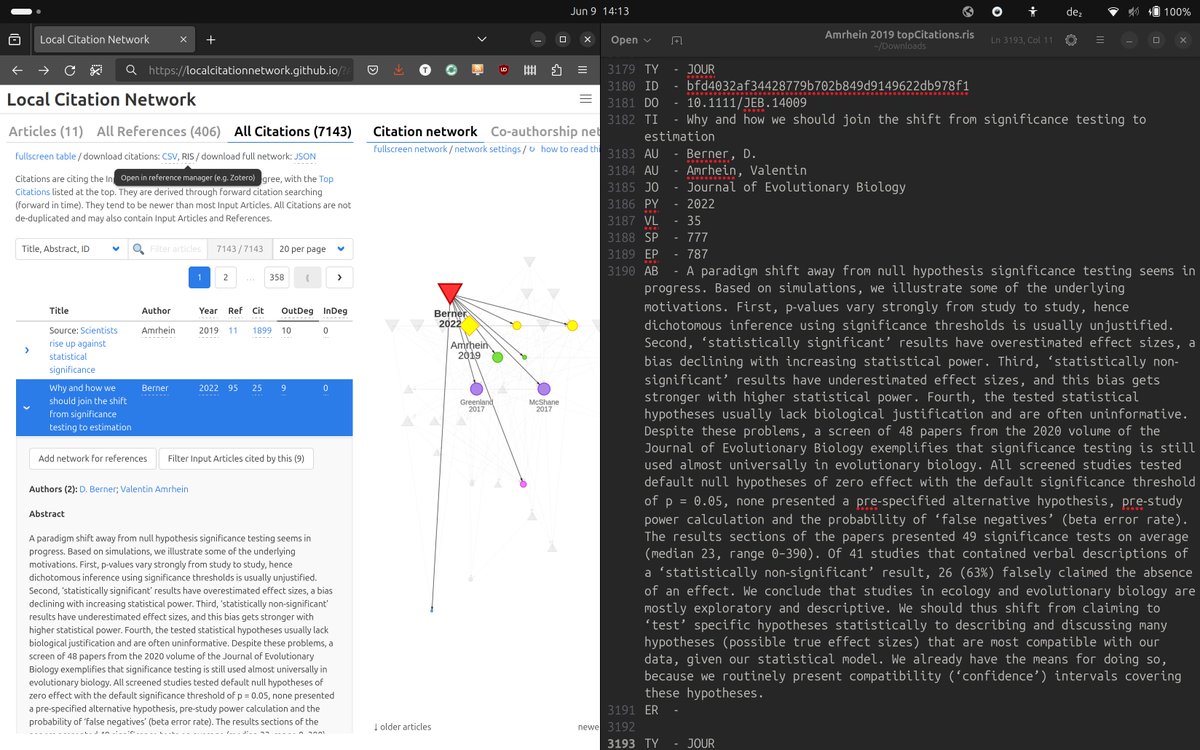The height and width of the screenshot is (750, 1200).
Task: Go forward in browser history
Action: pos(43,71)
